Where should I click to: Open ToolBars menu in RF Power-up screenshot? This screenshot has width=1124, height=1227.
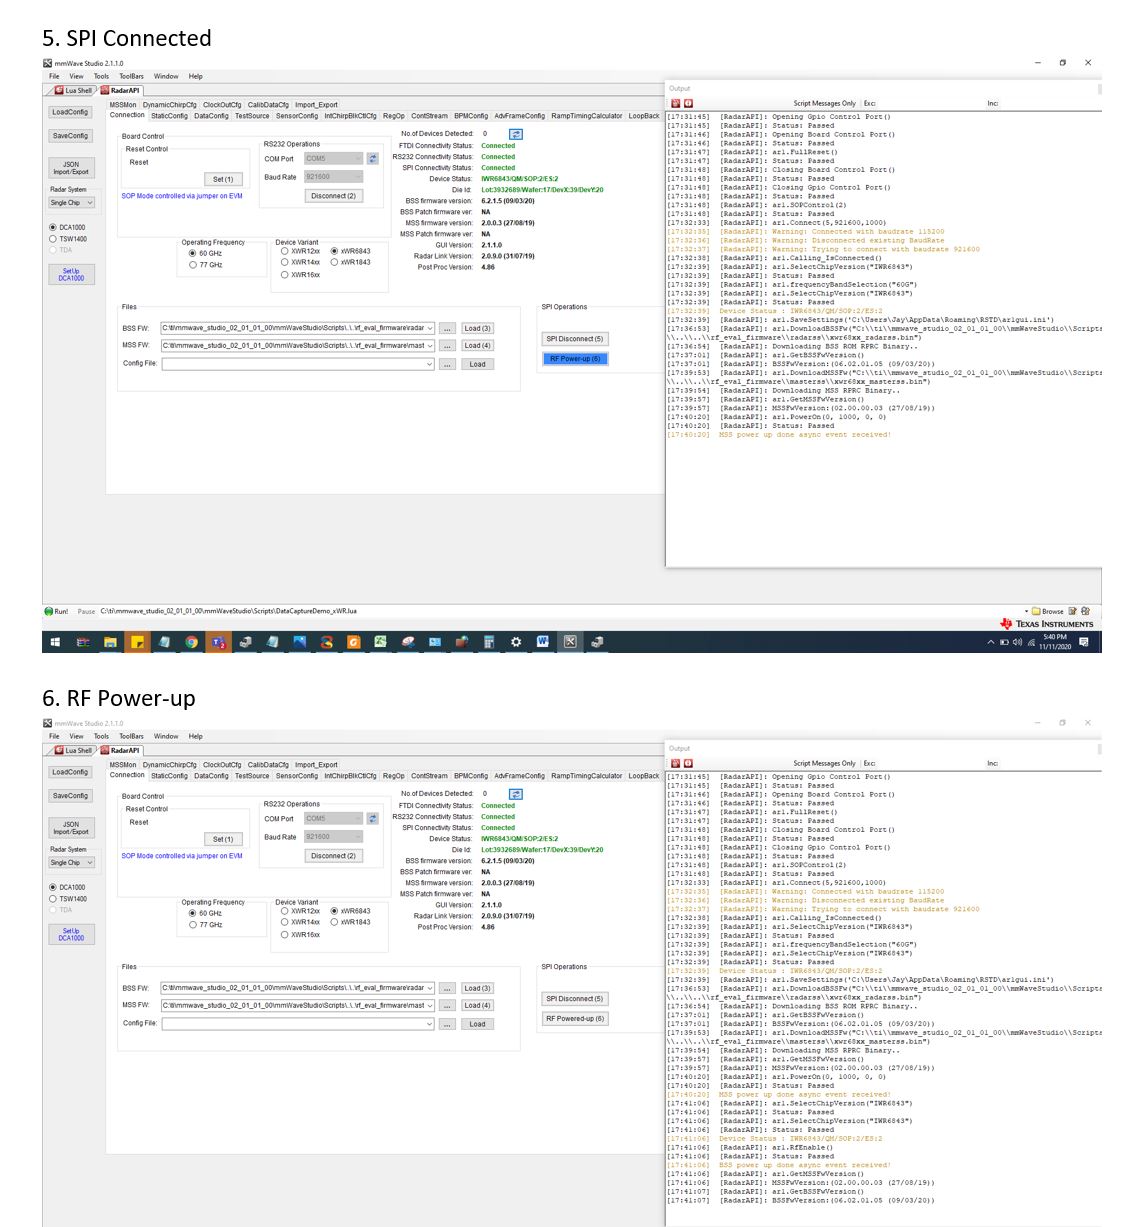(131, 736)
